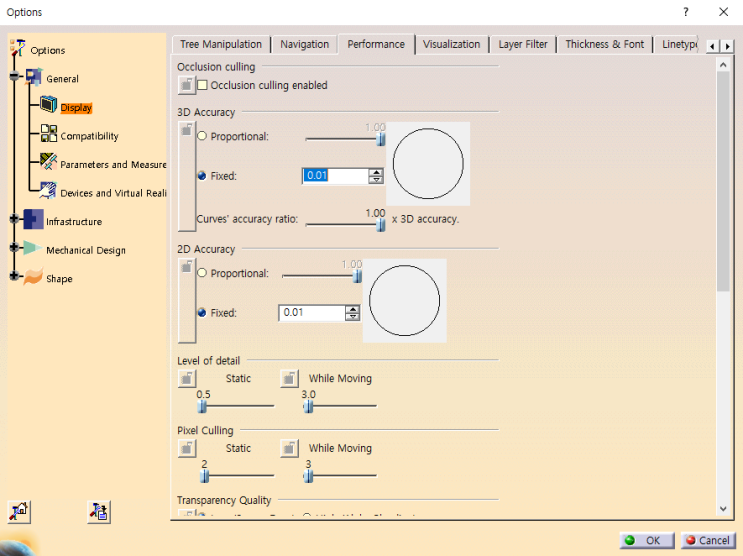
Task: Select Display in the options tree
Action: click(x=76, y=108)
